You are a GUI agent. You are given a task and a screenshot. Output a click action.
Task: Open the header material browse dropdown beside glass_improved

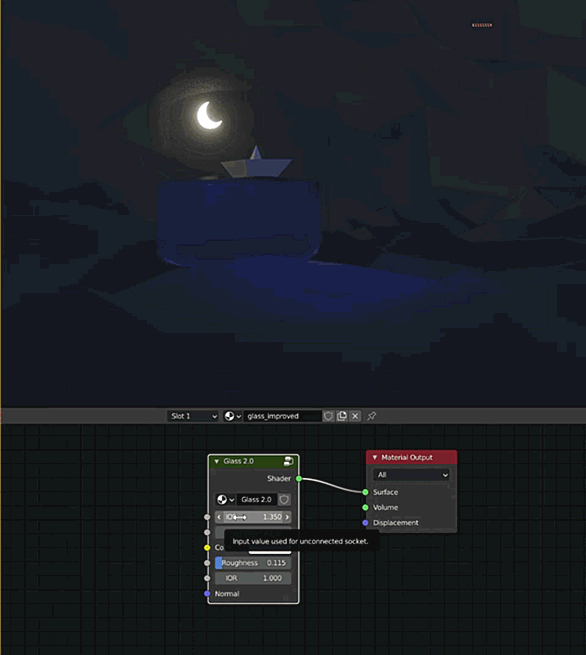coord(233,416)
